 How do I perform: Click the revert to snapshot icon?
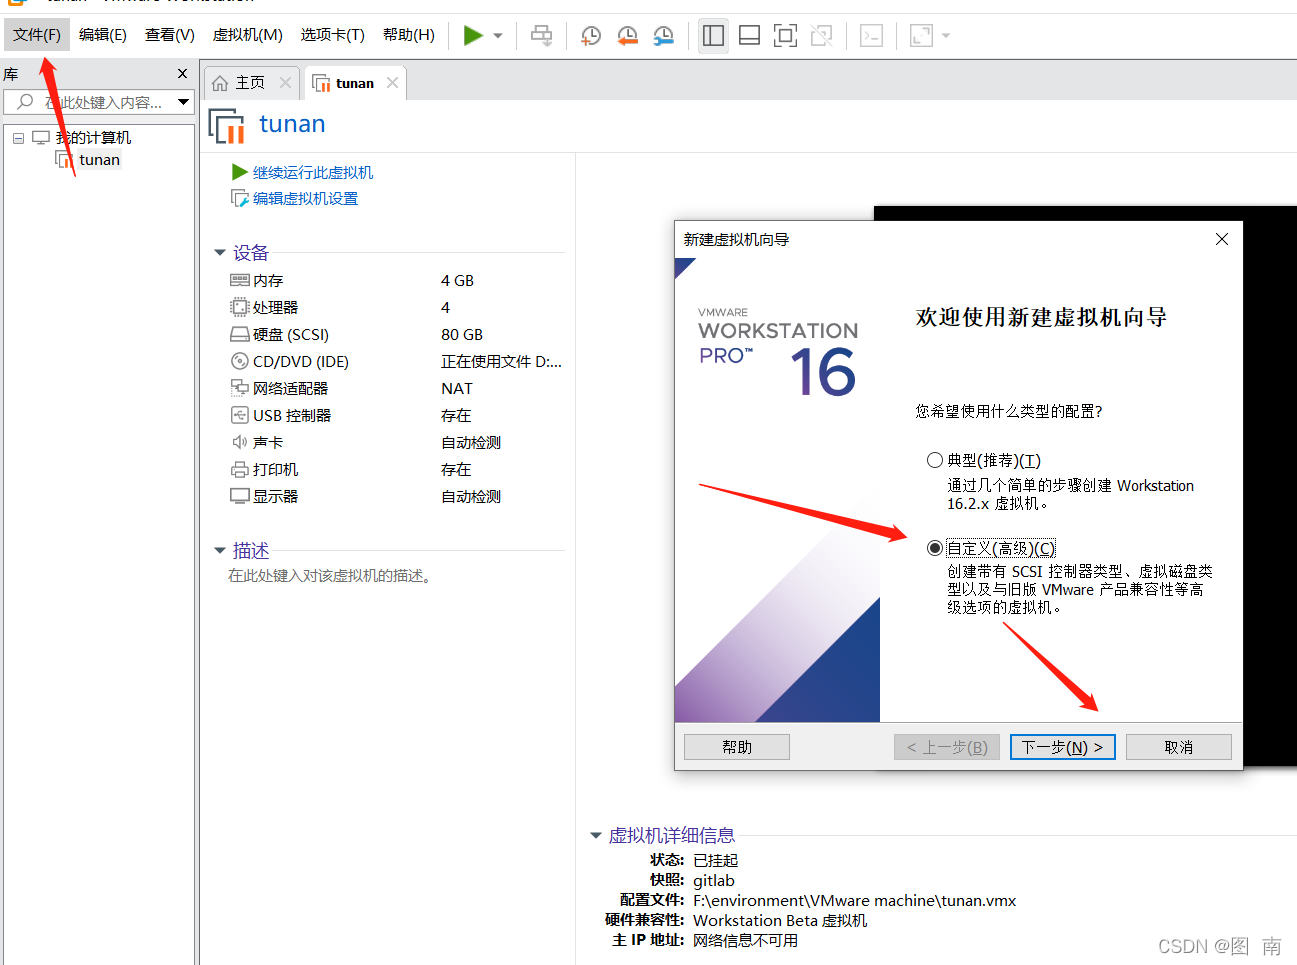click(x=627, y=36)
